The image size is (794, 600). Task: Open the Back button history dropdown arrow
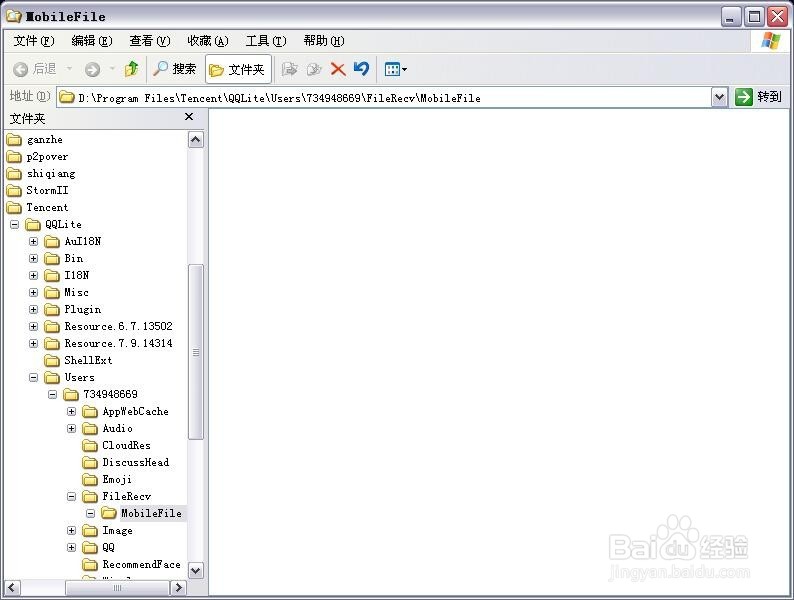point(69,68)
